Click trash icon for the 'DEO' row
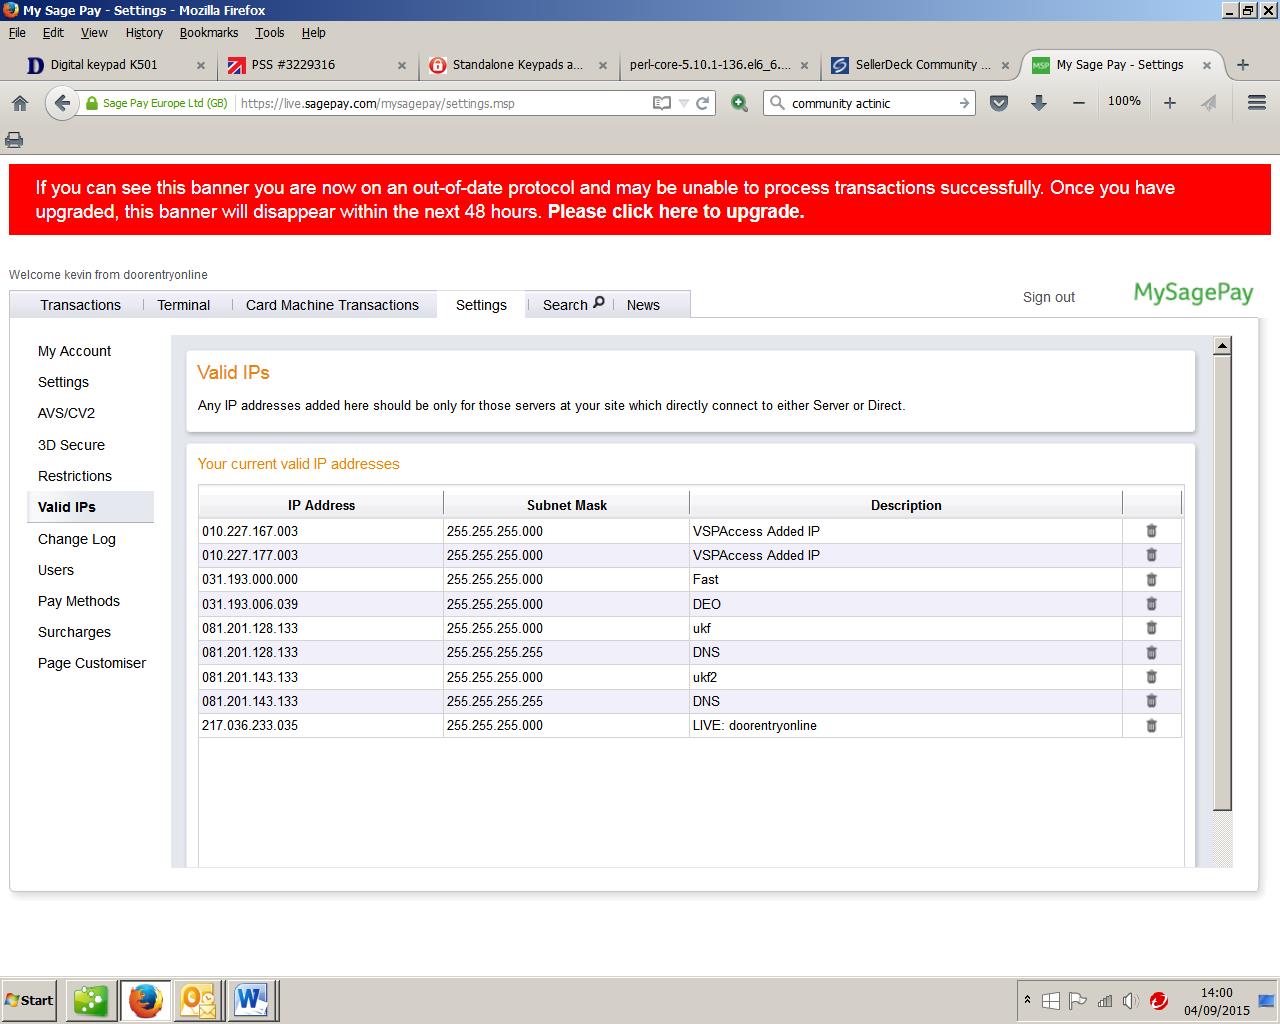Viewport: 1280px width, 1024px height. [1151, 604]
